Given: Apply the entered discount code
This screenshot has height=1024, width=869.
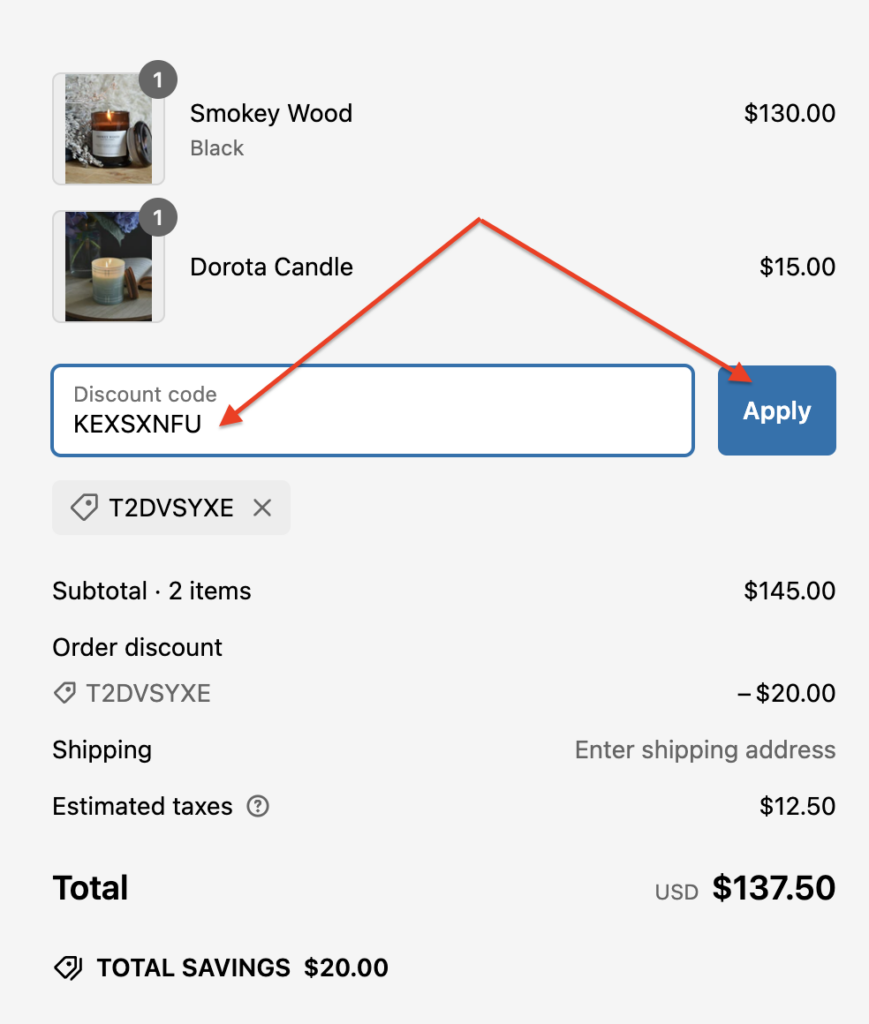Looking at the screenshot, I should pos(776,411).
